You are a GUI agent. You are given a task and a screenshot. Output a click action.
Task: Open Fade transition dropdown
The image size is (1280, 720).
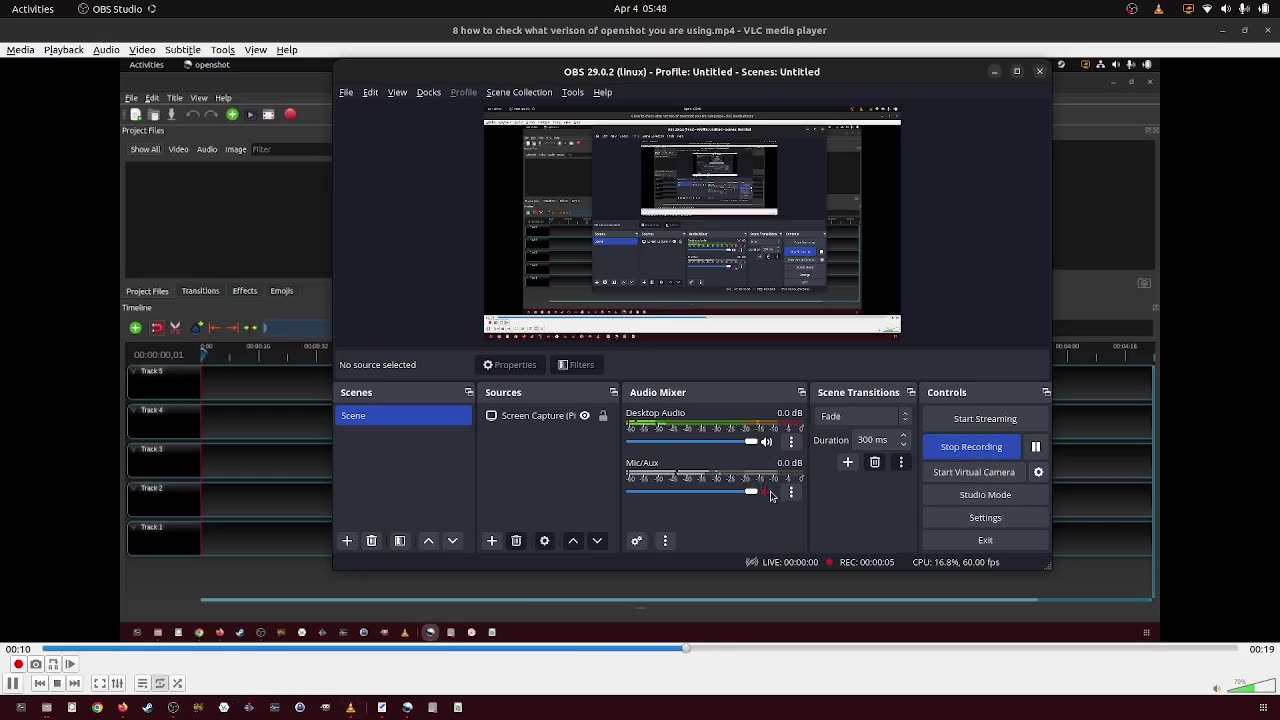pos(865,416)
